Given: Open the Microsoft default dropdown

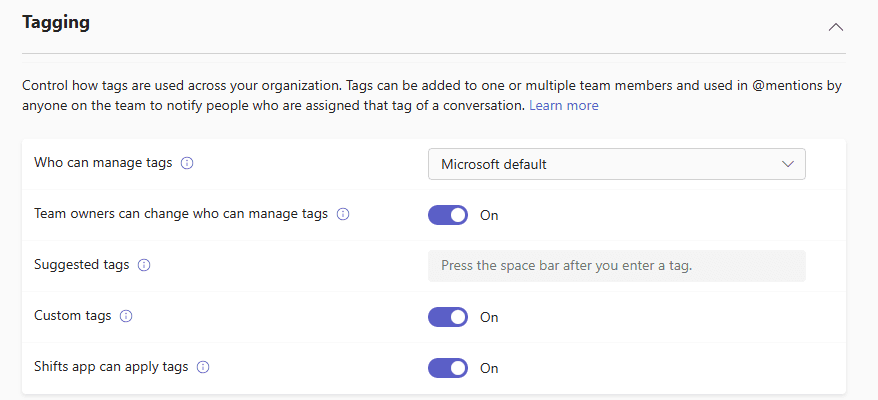Looking at the screenshot, I should pyautogui.click(x=615, y=164).
